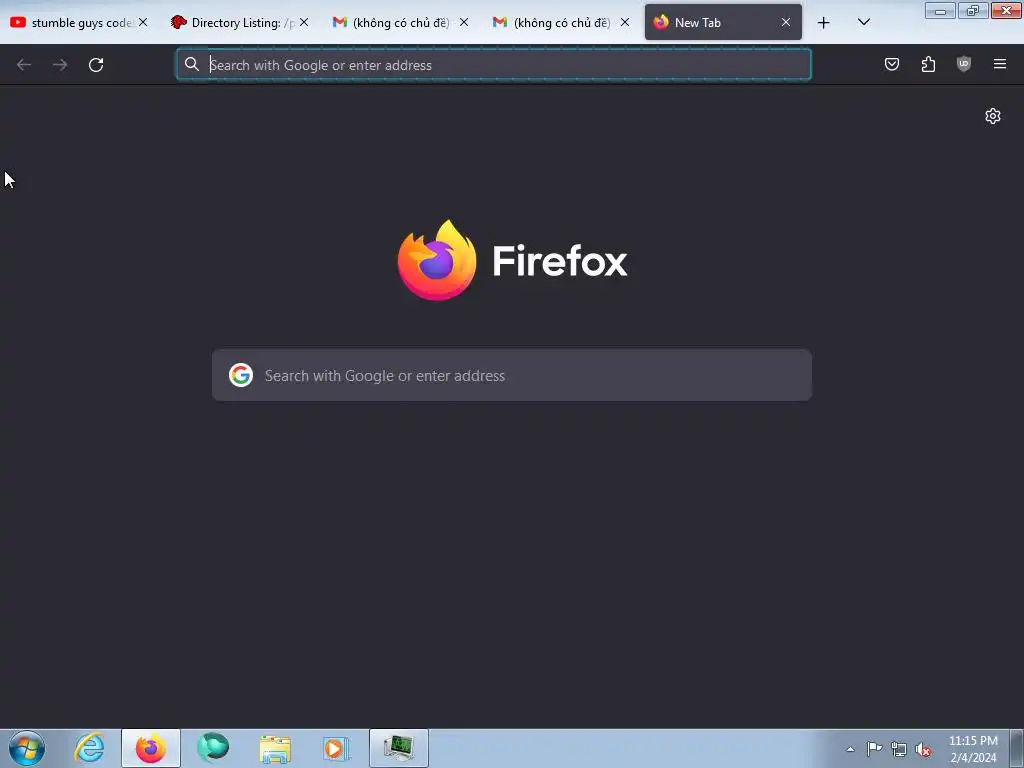
Task: Open network status tray icon
Action: 899,749
